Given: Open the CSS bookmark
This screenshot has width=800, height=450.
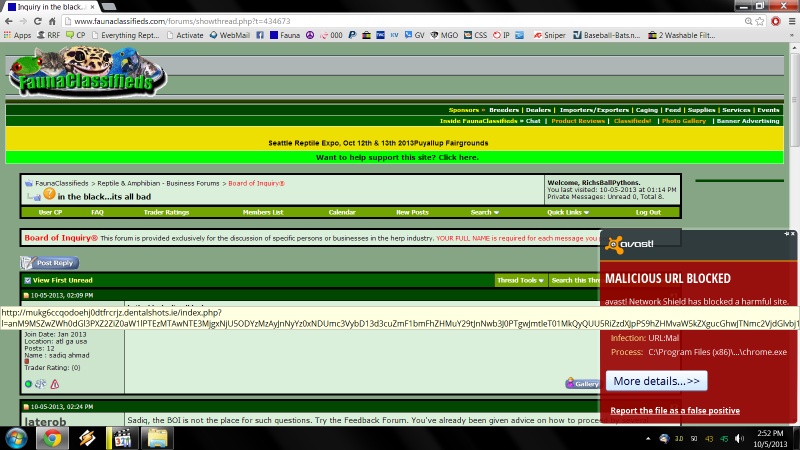Looking at the screenshot, I should (475, 35).
